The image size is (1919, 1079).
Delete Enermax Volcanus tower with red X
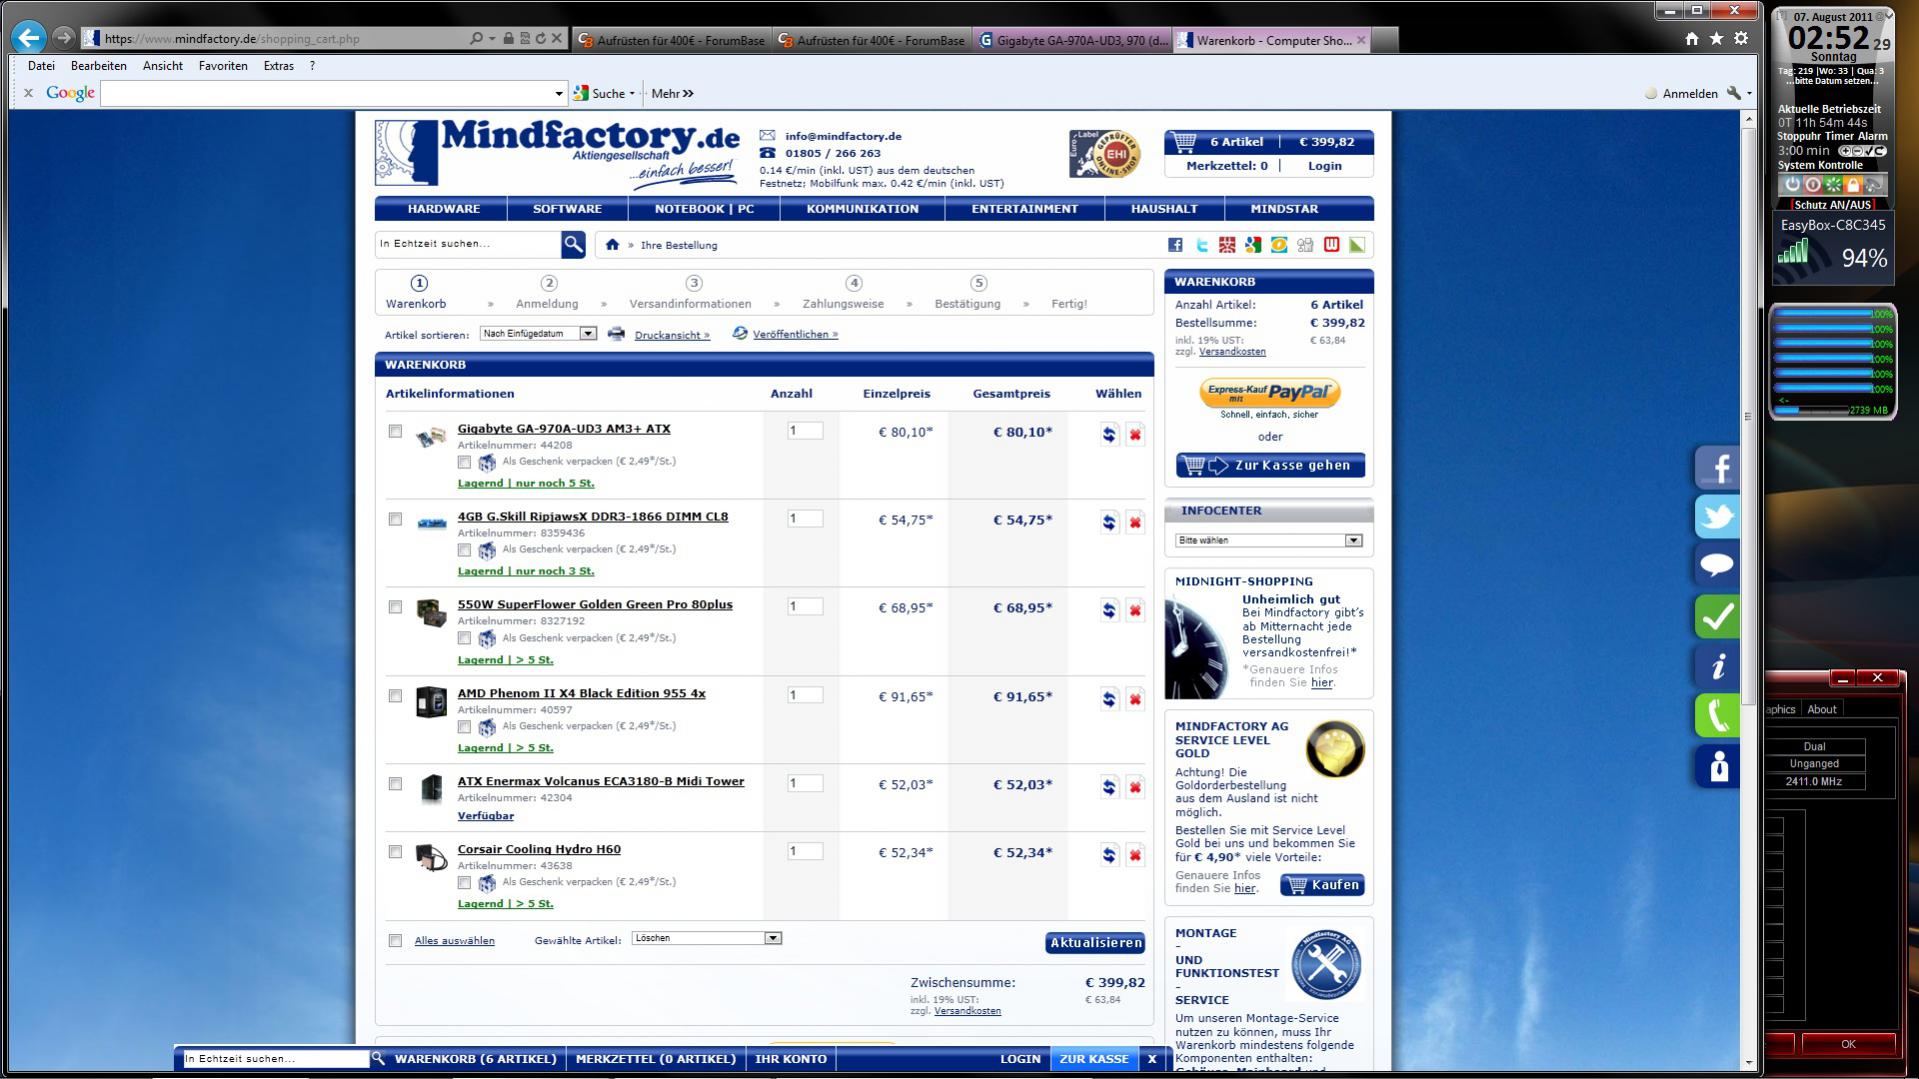[1135, 787]
